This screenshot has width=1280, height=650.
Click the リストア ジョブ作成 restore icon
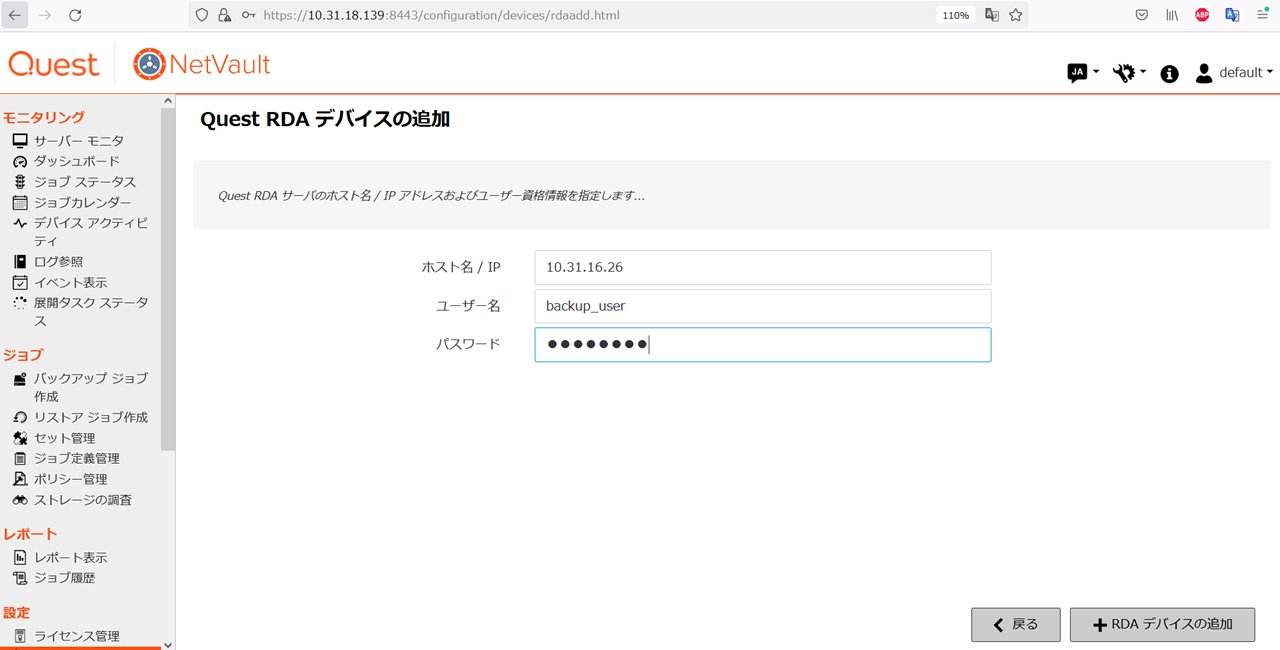[20, 418]
